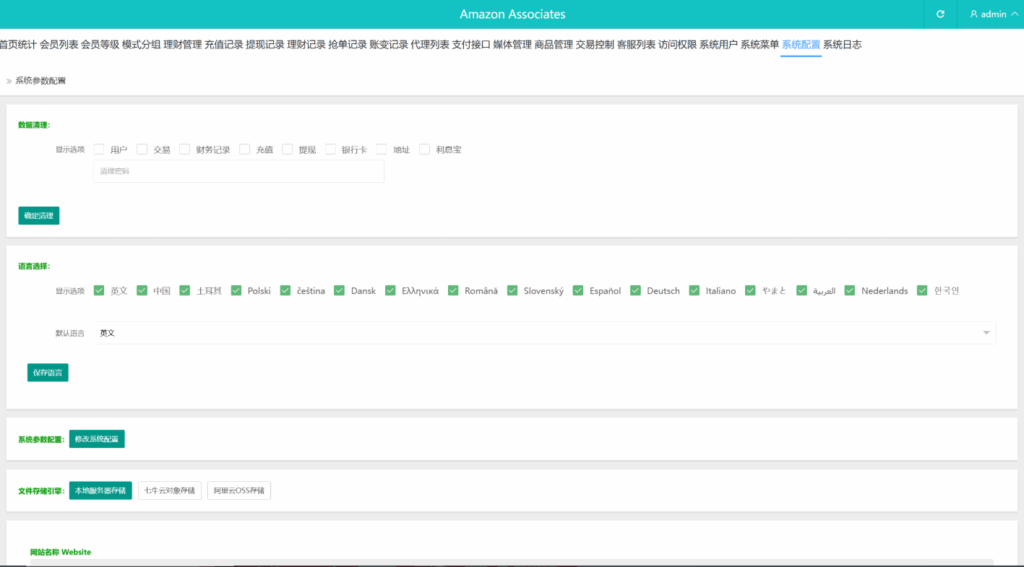The height and width of the screenshot is (567, 1024).
Task: Open the 理财记录 menu tab
Action: (x=306, y=44)
